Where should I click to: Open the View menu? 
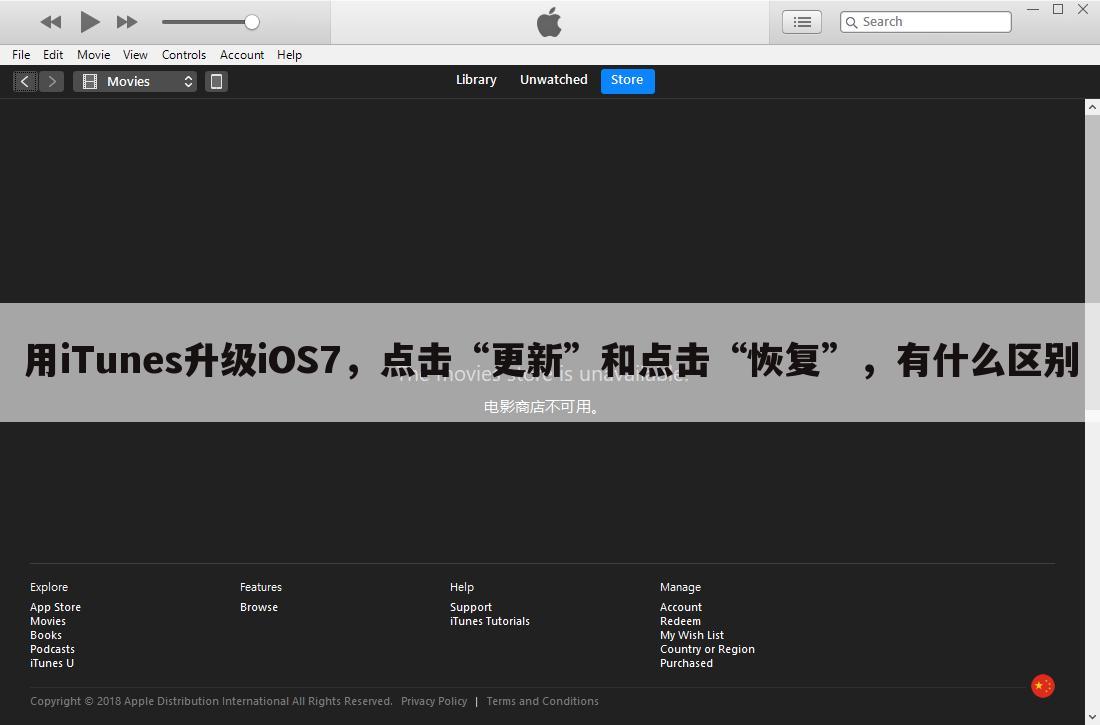[135, 55]
